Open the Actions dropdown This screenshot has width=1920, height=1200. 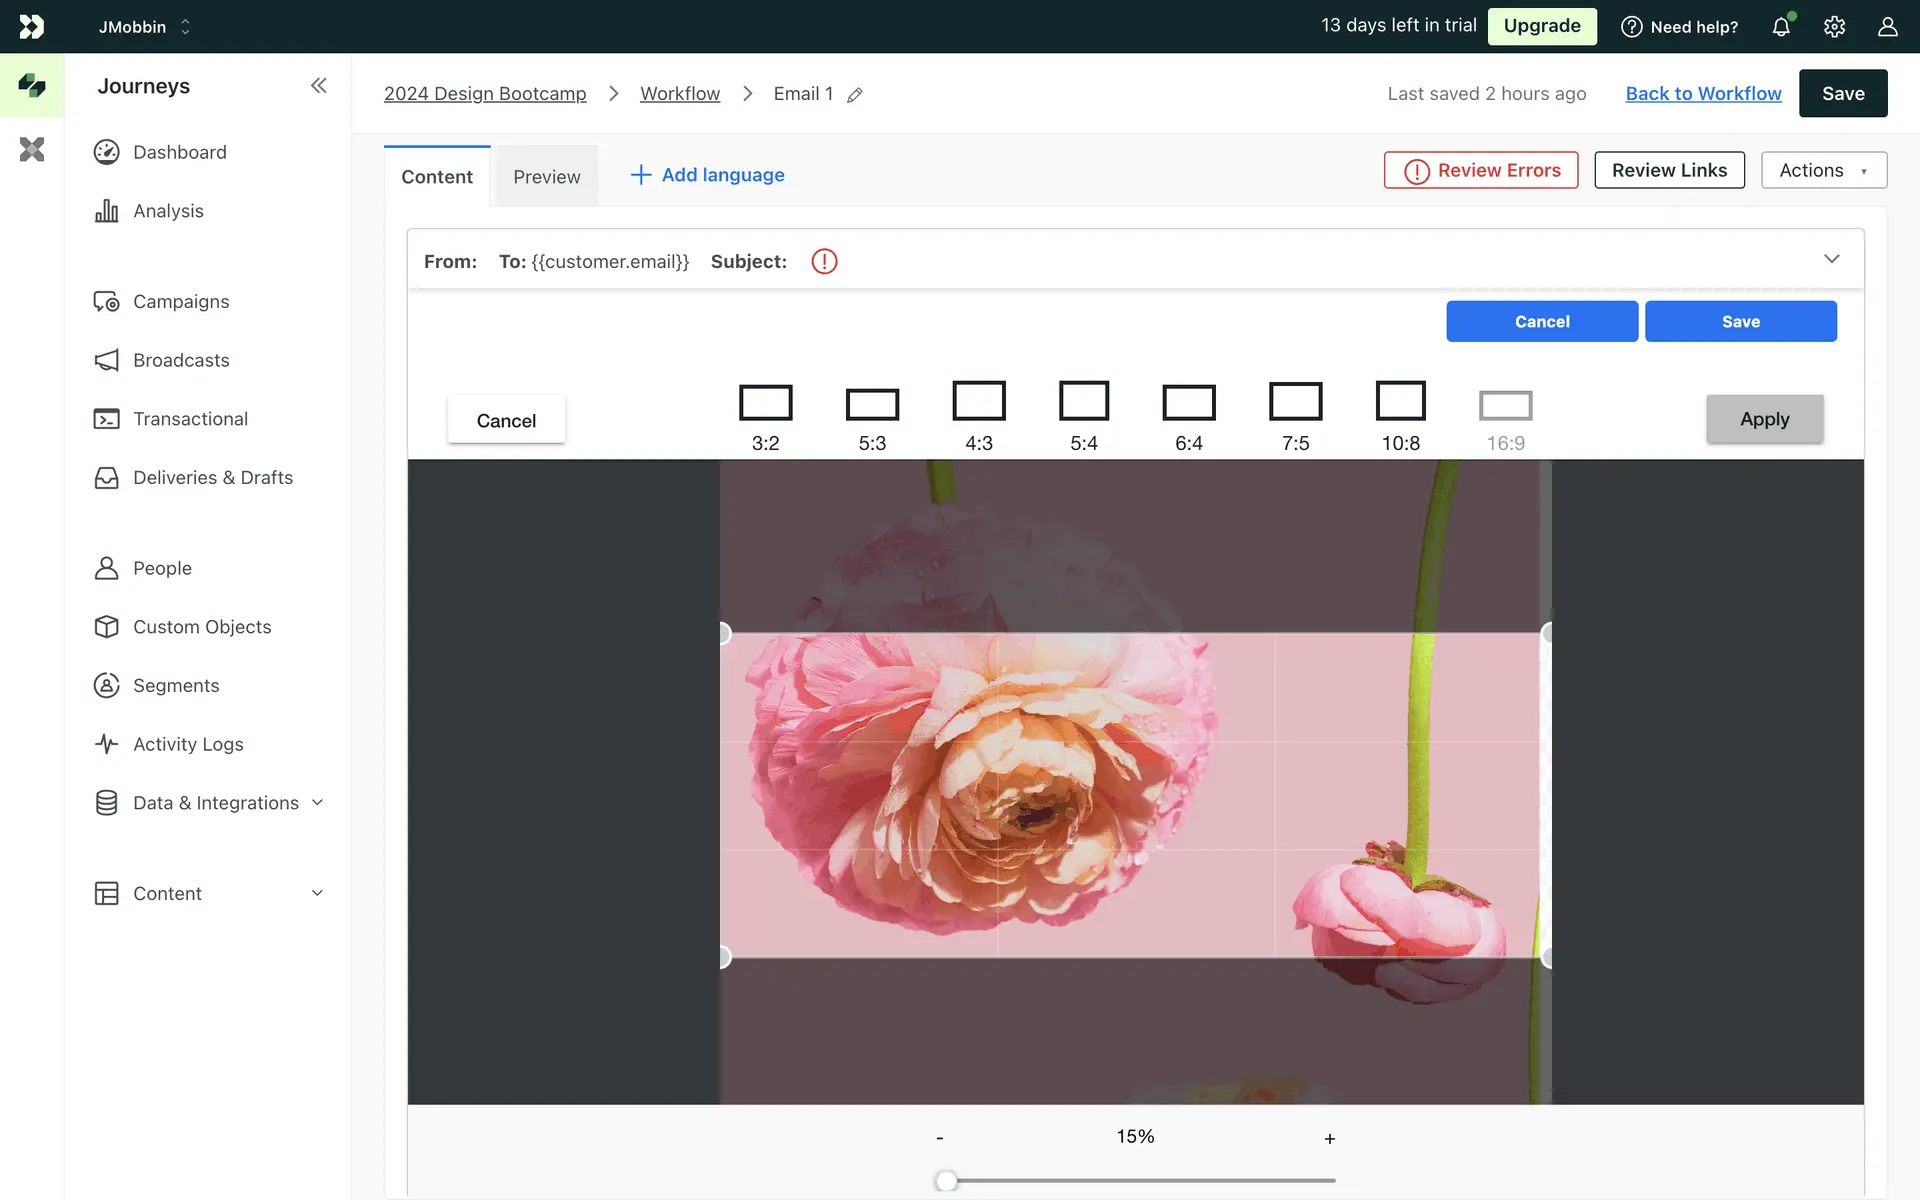[1823, 171]
